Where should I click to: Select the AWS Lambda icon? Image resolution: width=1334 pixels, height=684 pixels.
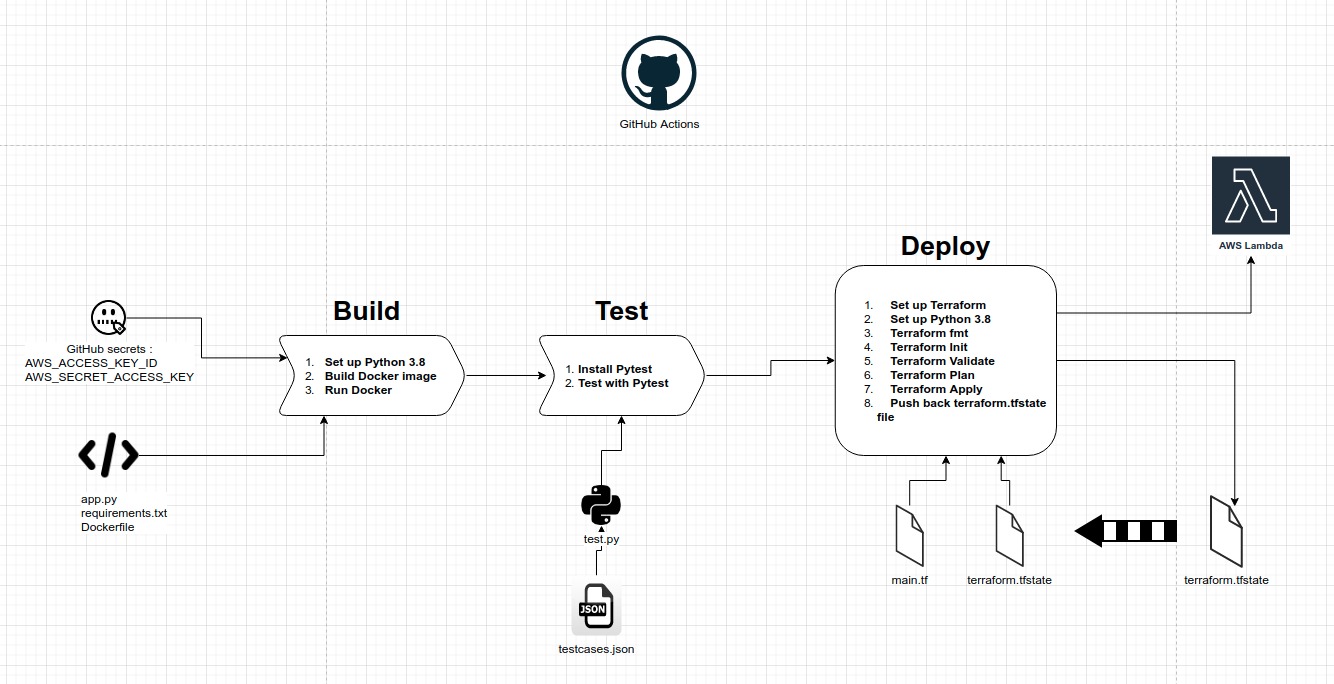tap(1250, 195)
